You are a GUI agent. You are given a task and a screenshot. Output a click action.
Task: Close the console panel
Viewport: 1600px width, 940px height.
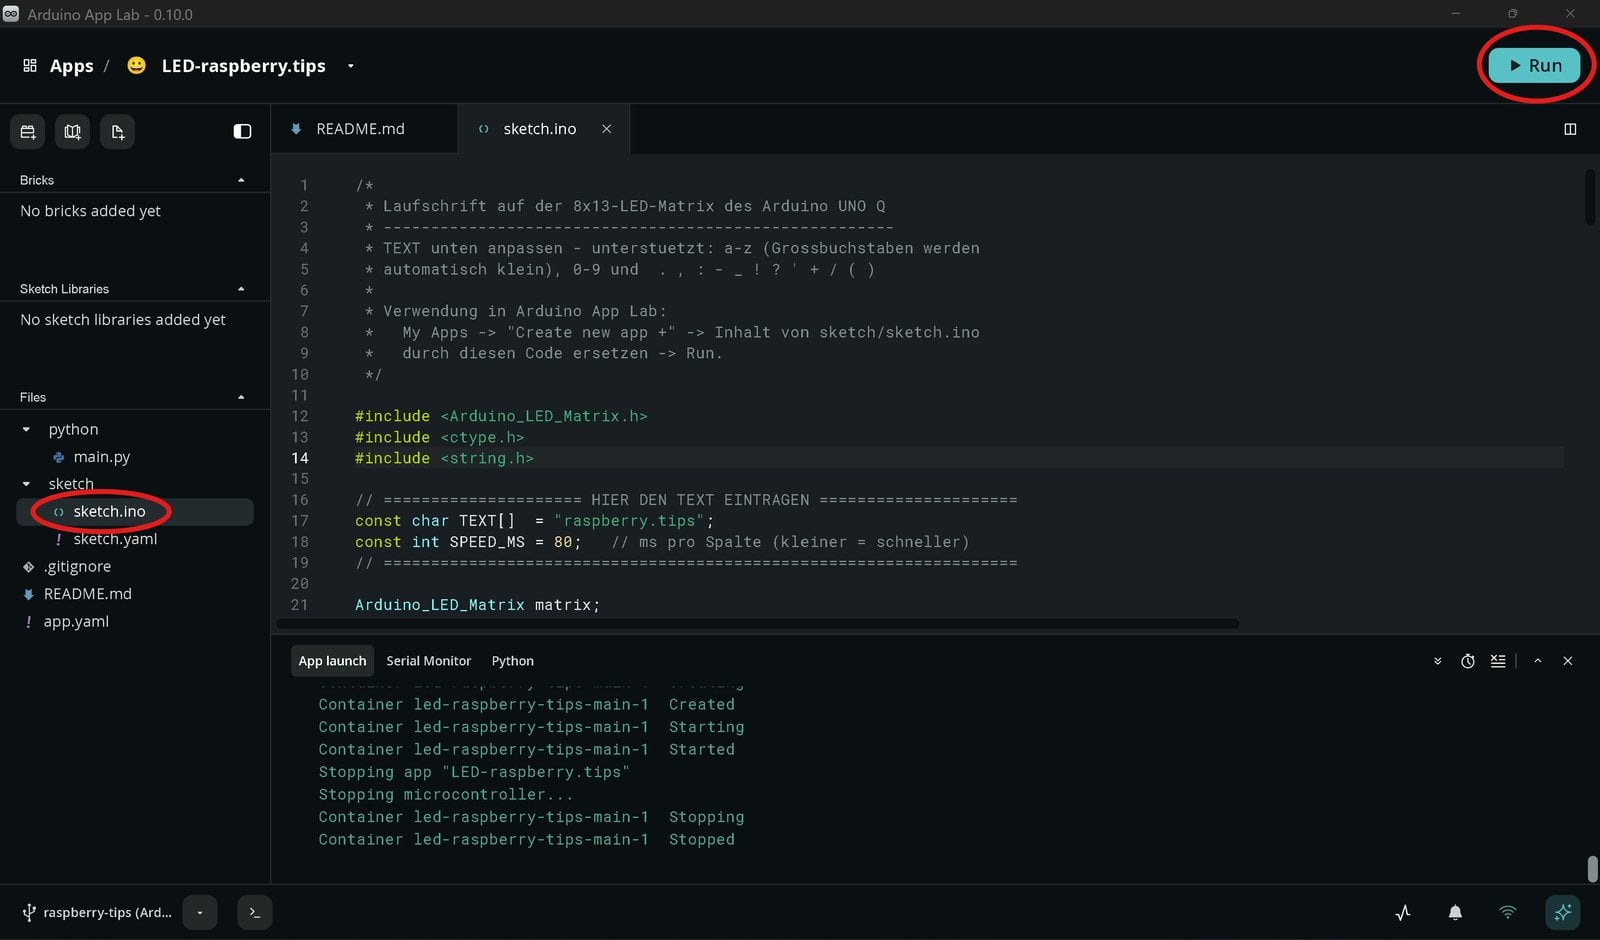click(1568, 661)
